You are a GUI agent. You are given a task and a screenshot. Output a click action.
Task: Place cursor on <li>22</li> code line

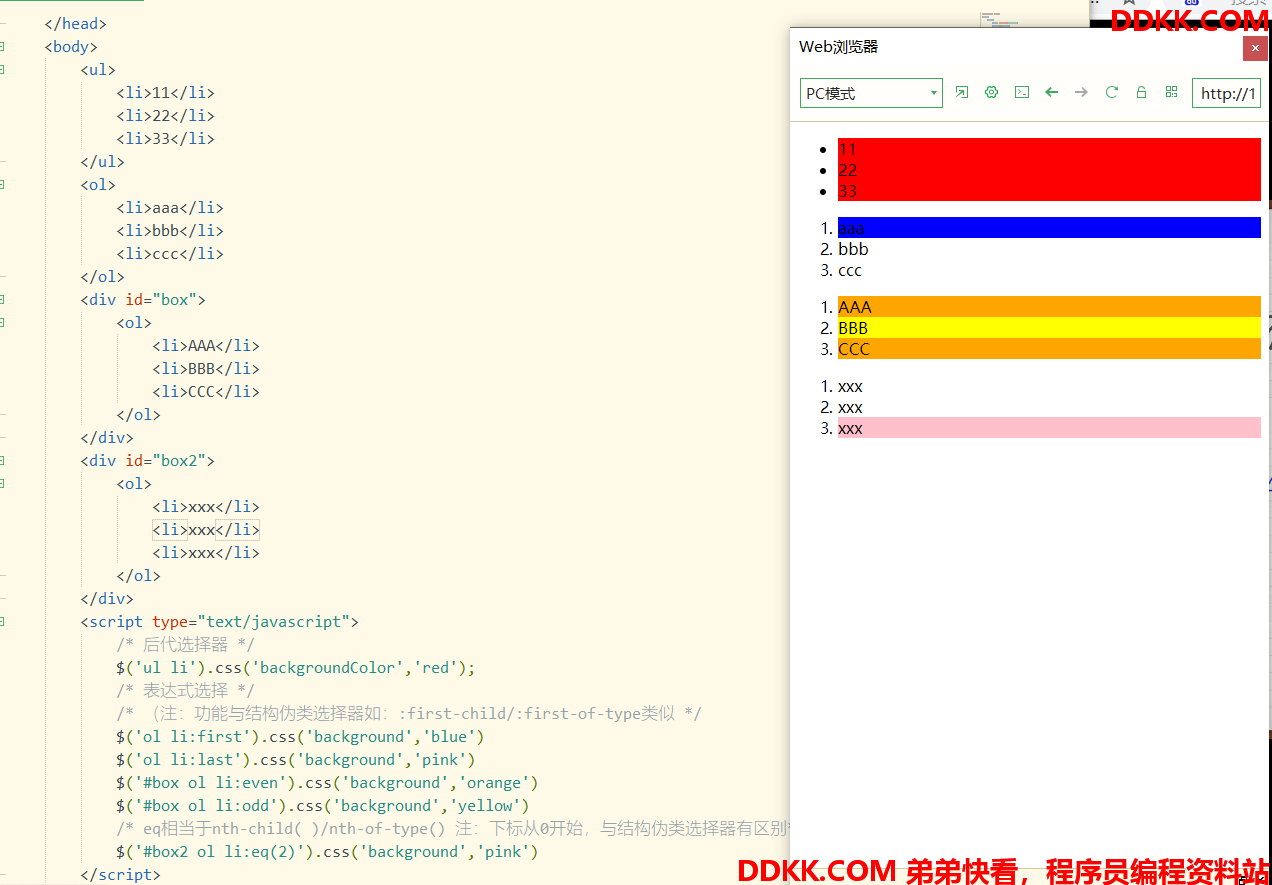click(x=165, y=116)
